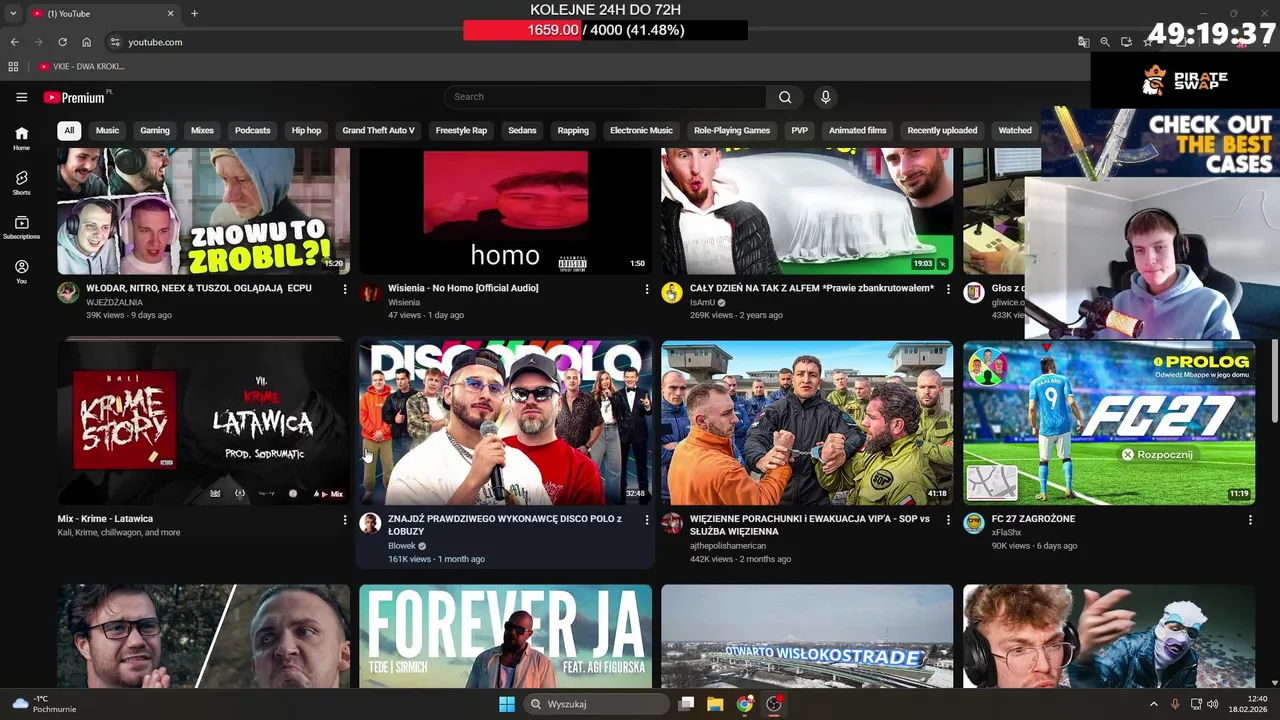Click the WJEZDŻALNIA channel avatar
The height and width of the screenshot is (720, 1280).
pos(68,292)
